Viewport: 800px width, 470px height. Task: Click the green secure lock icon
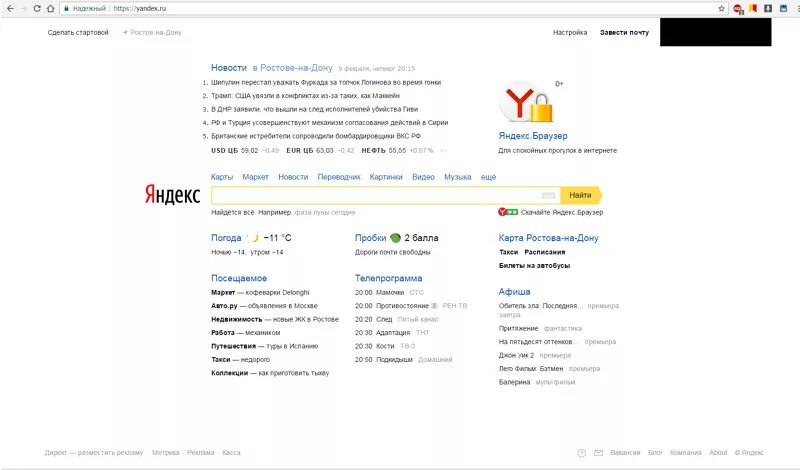[x=66, y=9]
